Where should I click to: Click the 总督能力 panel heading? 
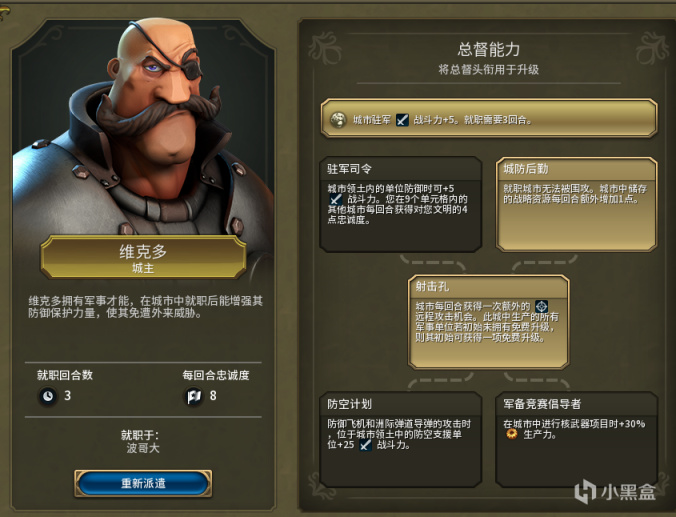(488, 50)
